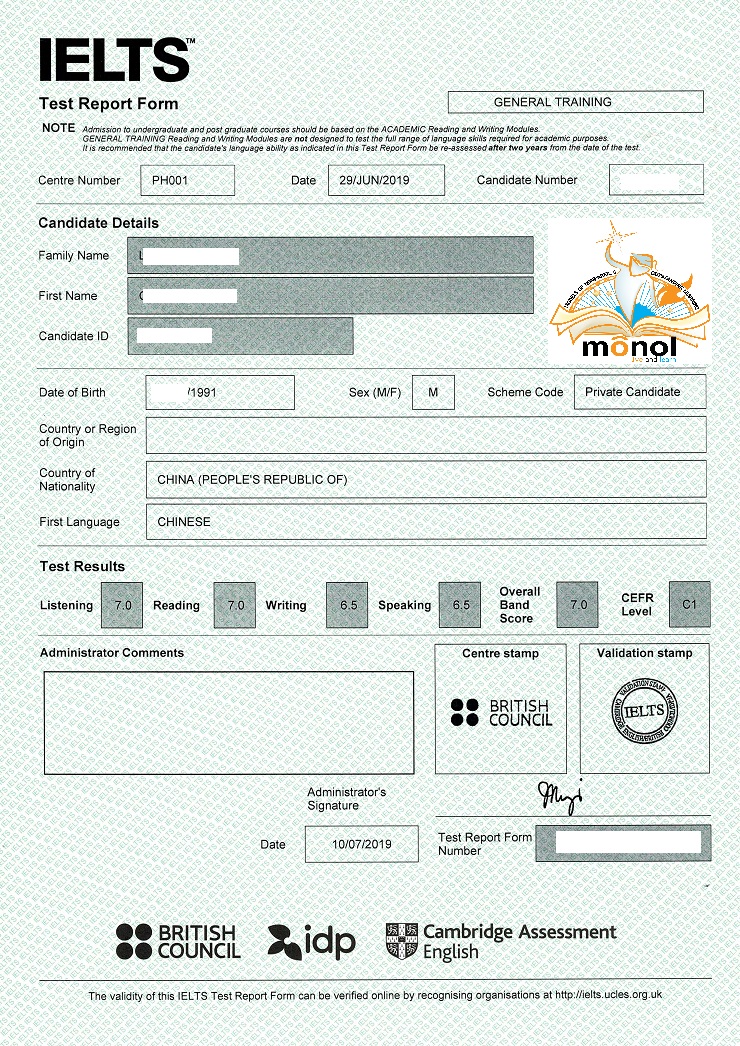This screenshot has height=1046, width=740.
Task: Click the Candidate Details heading
Action: coord(99,223)
